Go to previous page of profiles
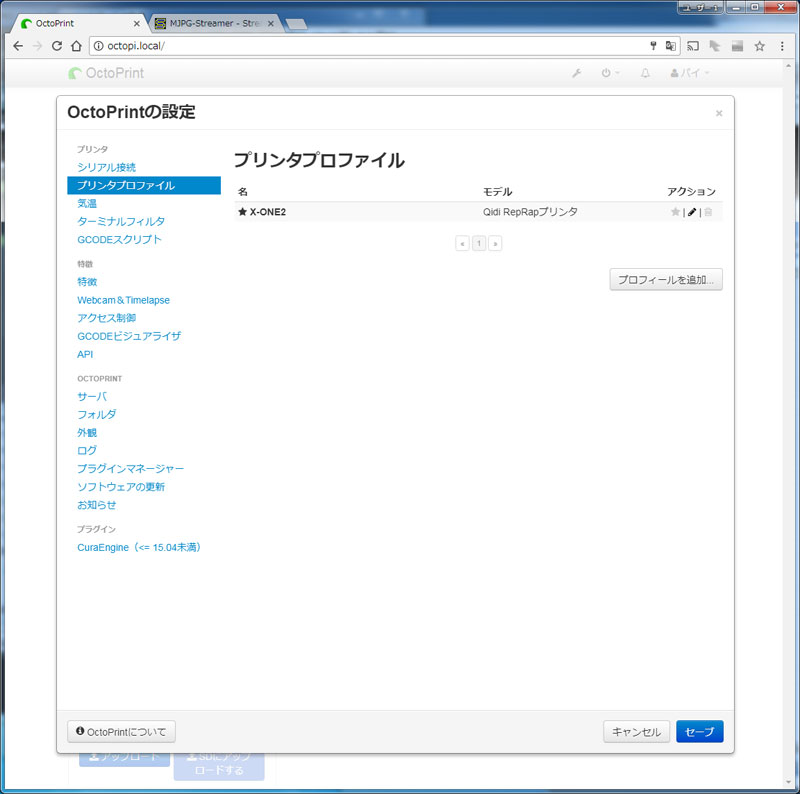800x794 pixels. click(x=462, y=243)
